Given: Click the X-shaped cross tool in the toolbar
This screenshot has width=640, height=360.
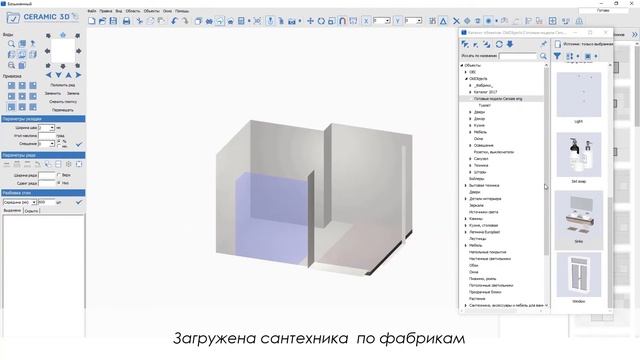Looking at the screenshot, I should pyautogui.click(x=456, y=21).
